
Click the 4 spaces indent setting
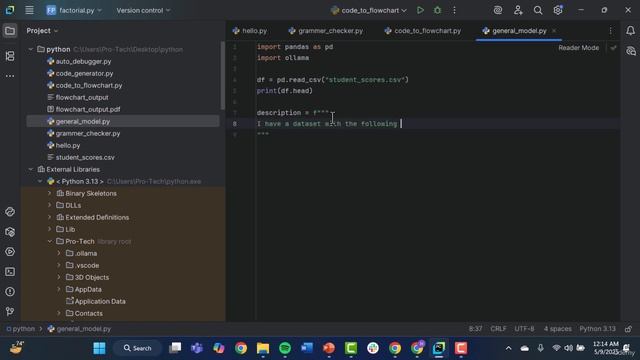point(557,329)
